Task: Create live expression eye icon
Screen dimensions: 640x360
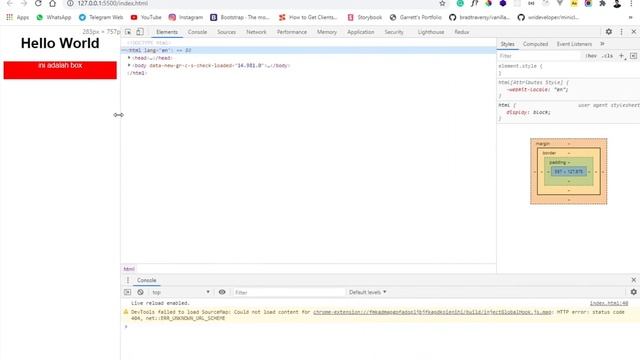Action: point(222,292)
